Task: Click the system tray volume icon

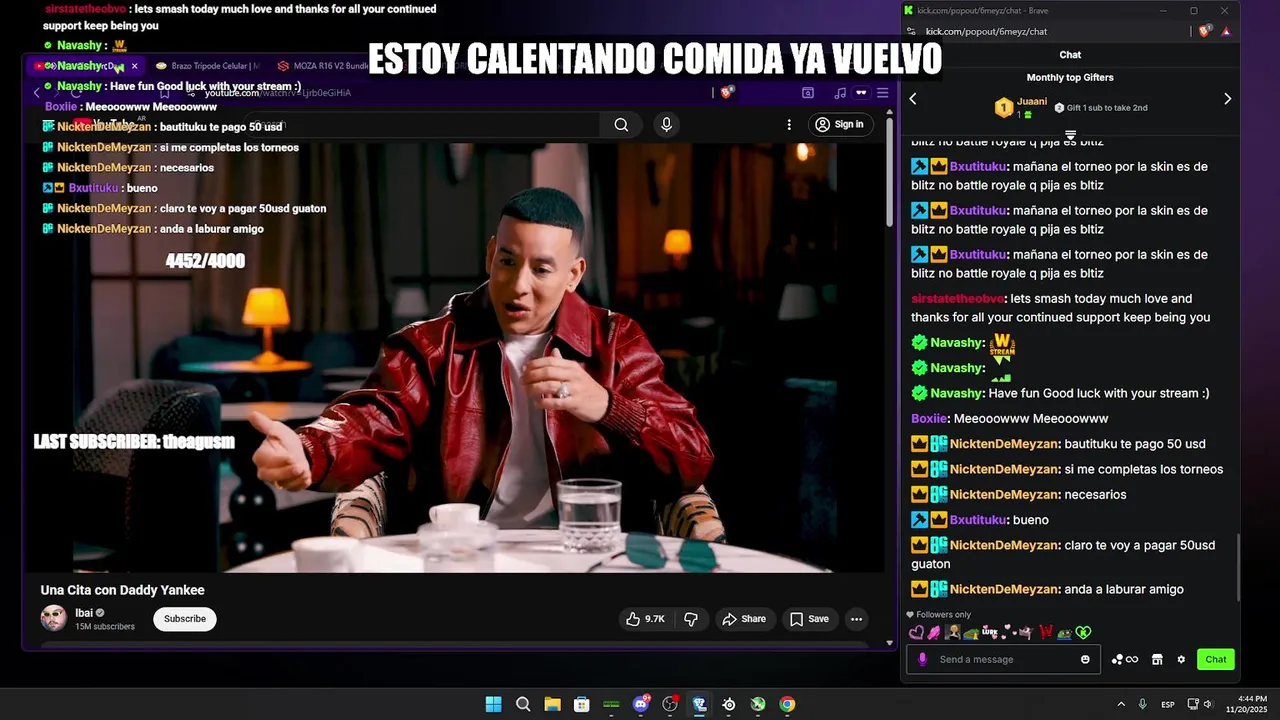Action: click(1210, 704)
